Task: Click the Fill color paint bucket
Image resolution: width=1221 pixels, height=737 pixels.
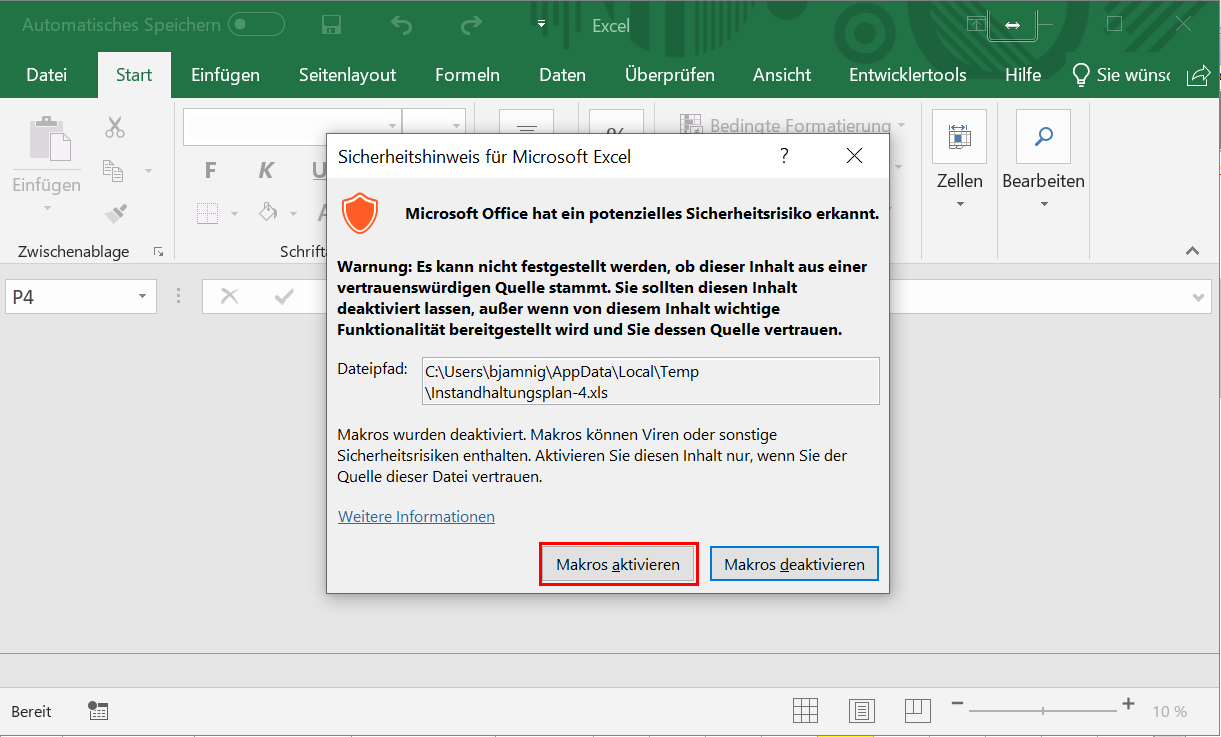Action: point(267,212)
